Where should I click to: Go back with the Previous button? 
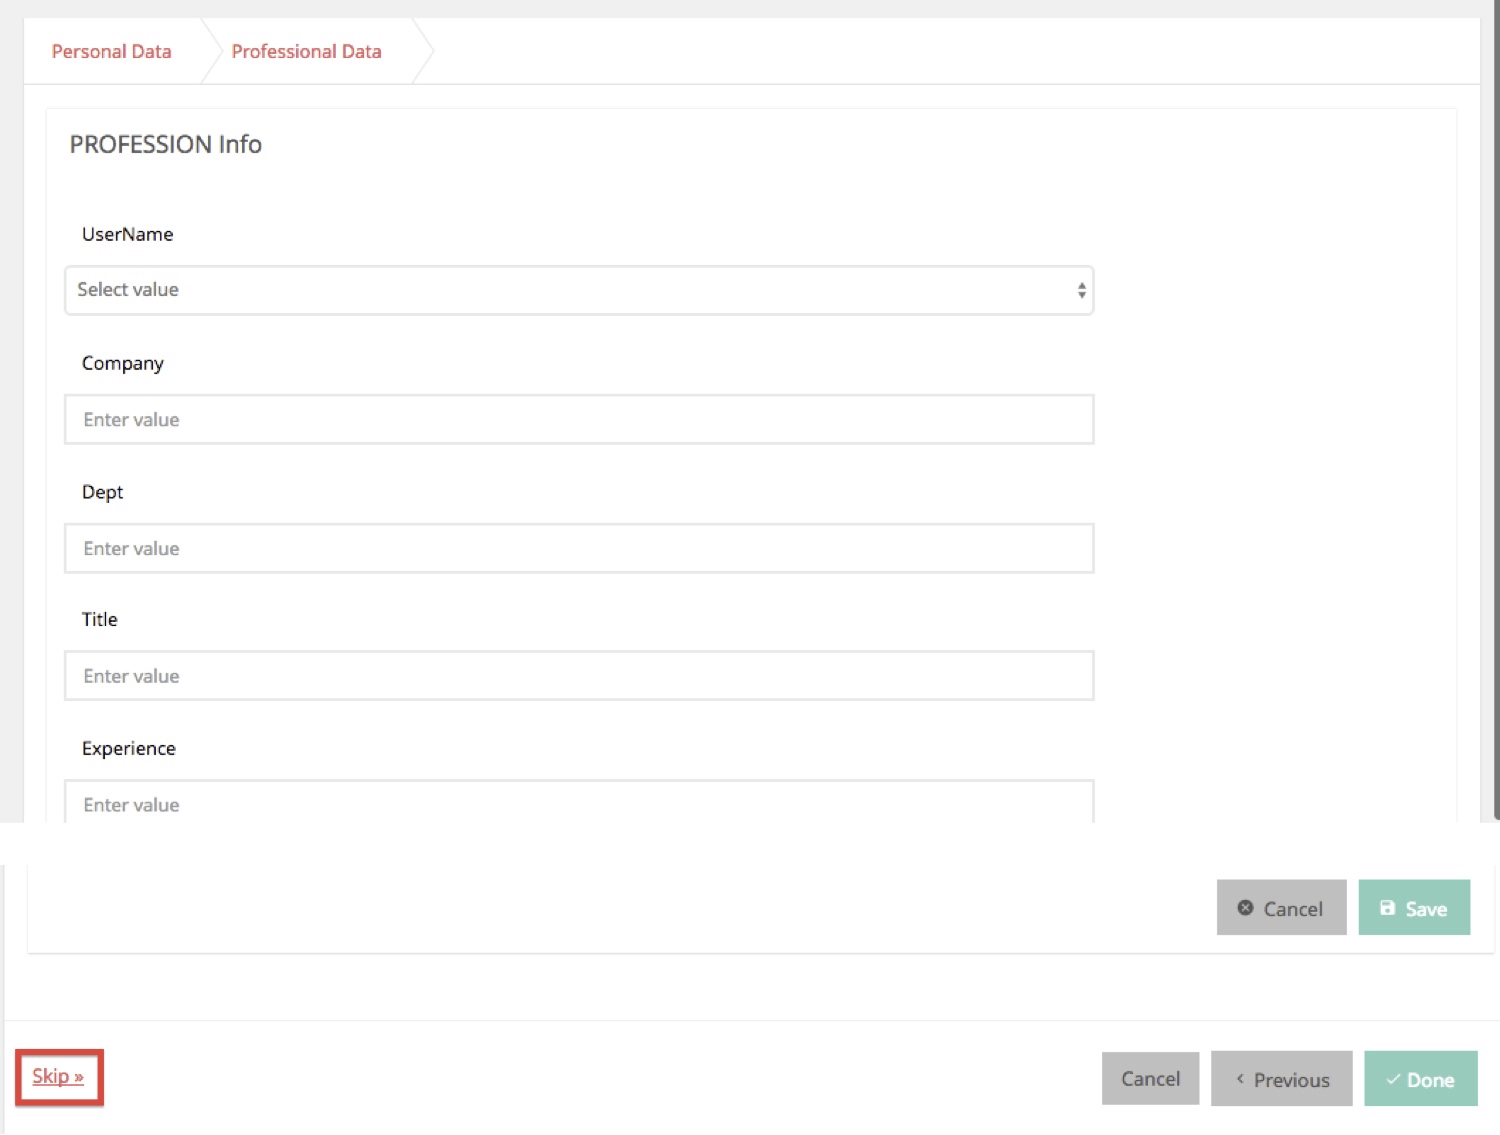(1281, 1079)
